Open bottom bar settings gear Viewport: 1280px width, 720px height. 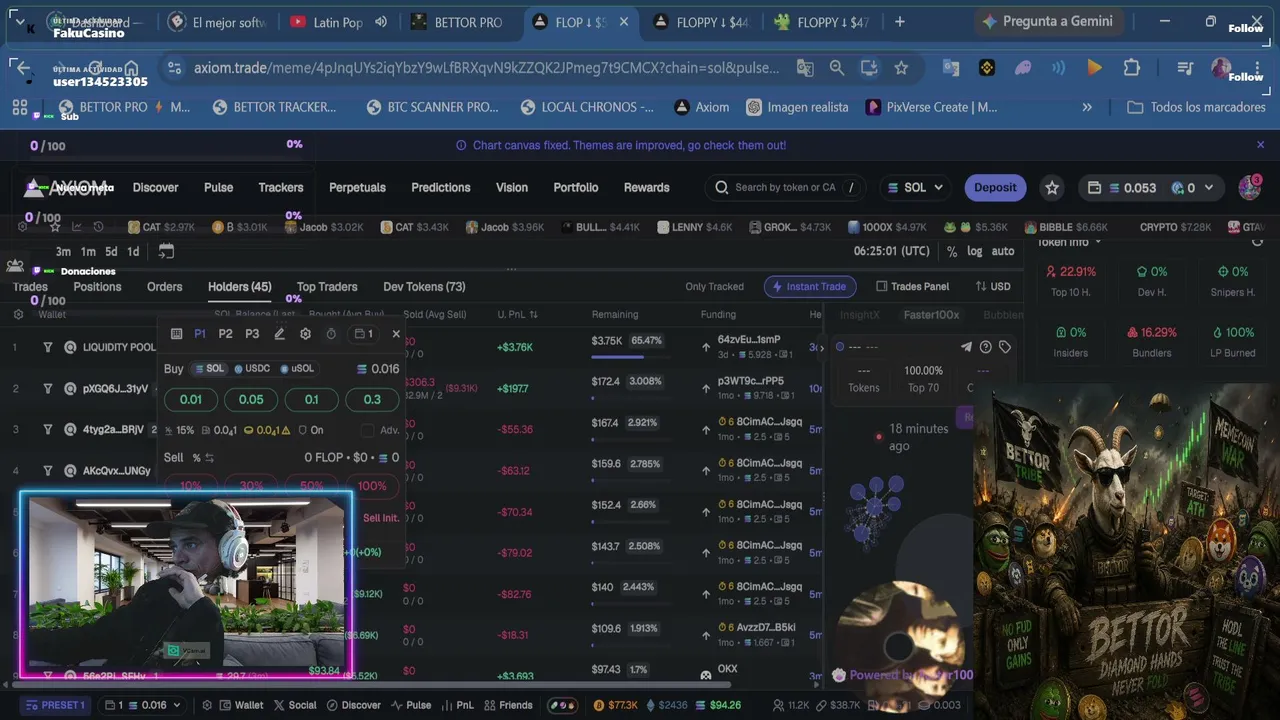pos(206,705)
